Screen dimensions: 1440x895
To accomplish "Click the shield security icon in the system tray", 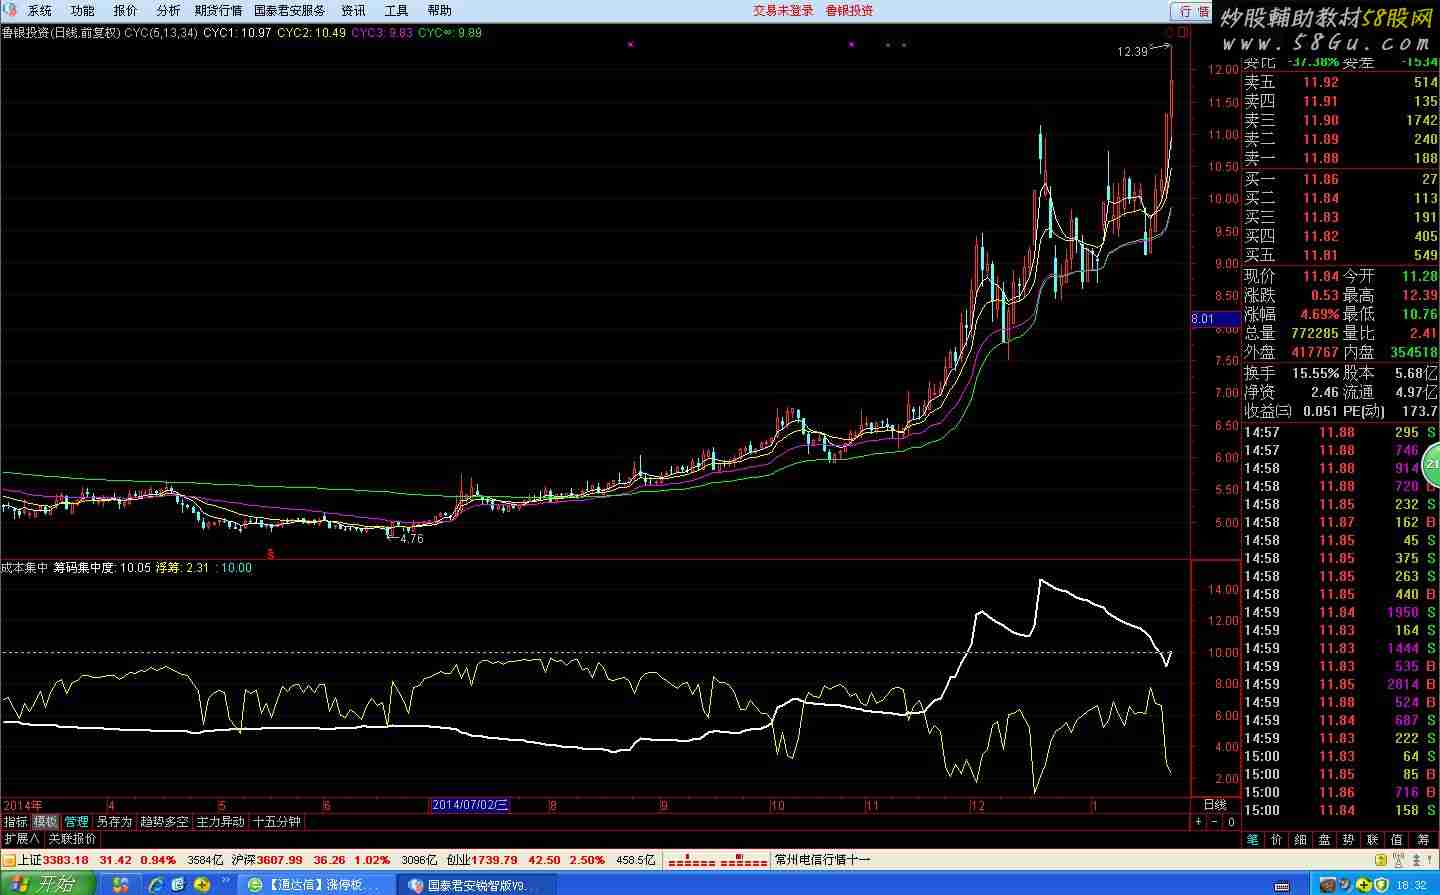I will coord(1381,884).
